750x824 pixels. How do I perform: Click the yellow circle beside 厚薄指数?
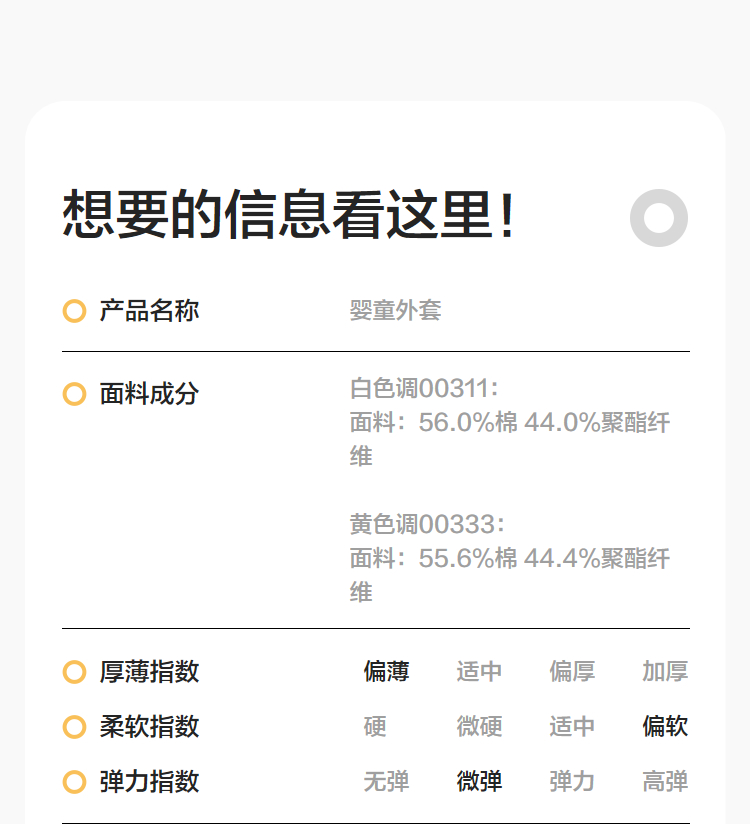pyautogui.click(x=74, y=672)
